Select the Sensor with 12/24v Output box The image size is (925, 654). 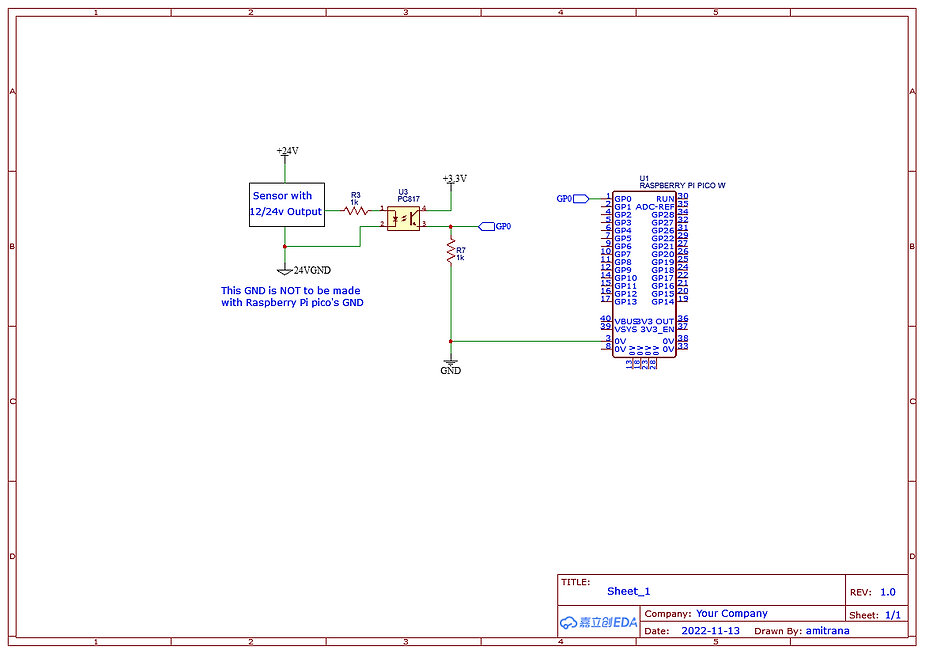(x=287, y=205)
